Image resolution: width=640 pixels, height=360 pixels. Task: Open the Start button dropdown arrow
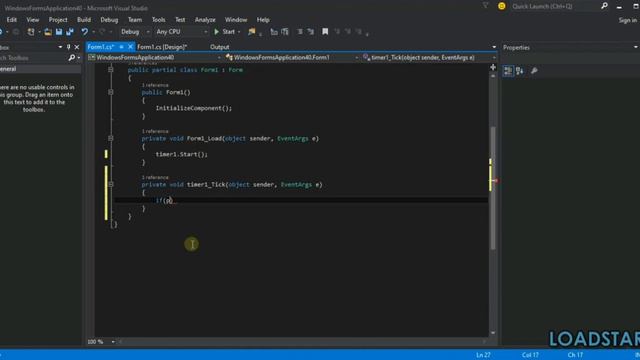click(239, 32)
